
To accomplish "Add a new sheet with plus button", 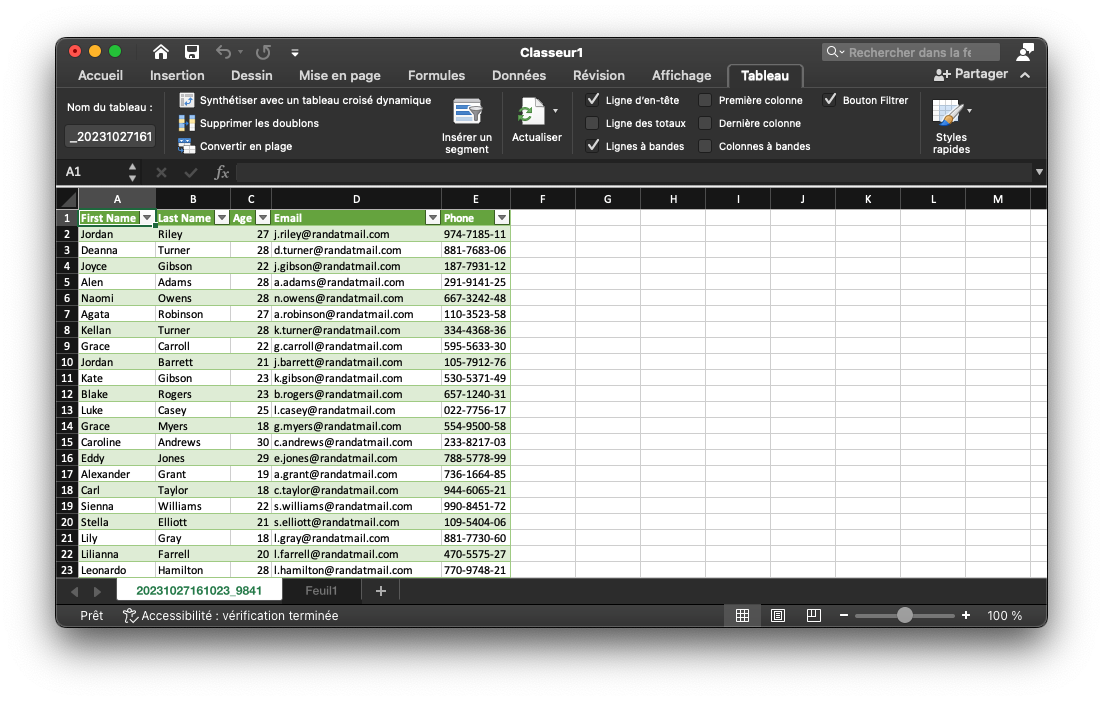I will (x=381, y=591).
